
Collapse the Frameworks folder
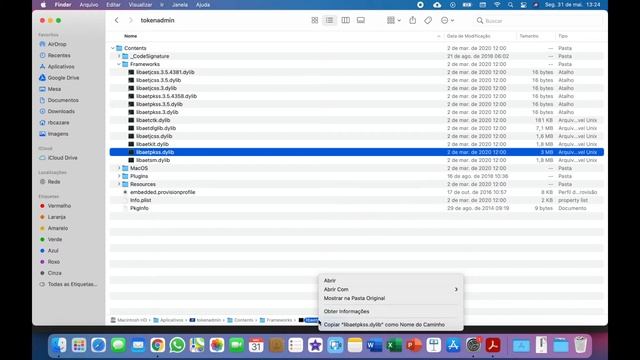[x=119, y=64]
